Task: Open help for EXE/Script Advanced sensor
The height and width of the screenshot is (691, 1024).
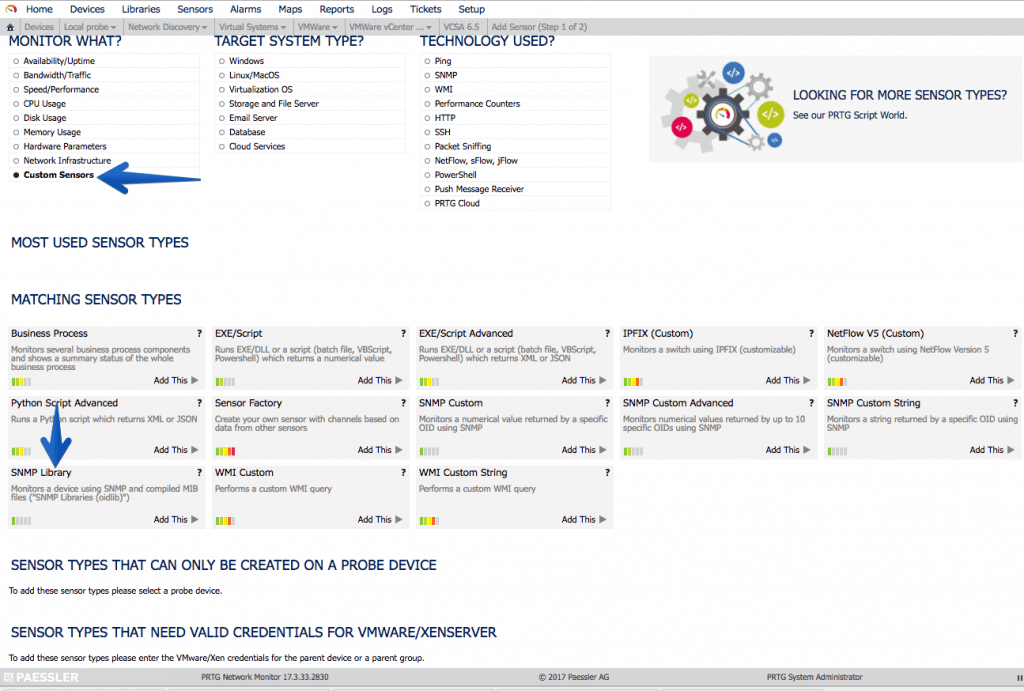Action: pyautogui.click(x=607, y=333)
